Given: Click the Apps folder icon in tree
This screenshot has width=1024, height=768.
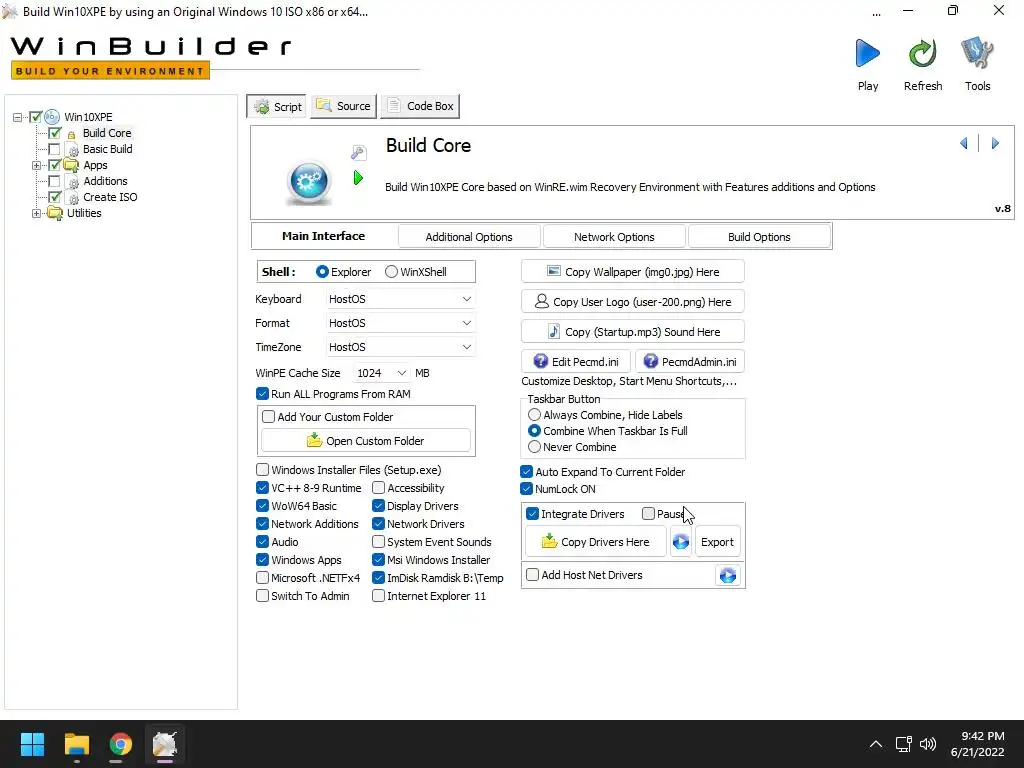Looking at the screenshot, I should tap(72, 165).
